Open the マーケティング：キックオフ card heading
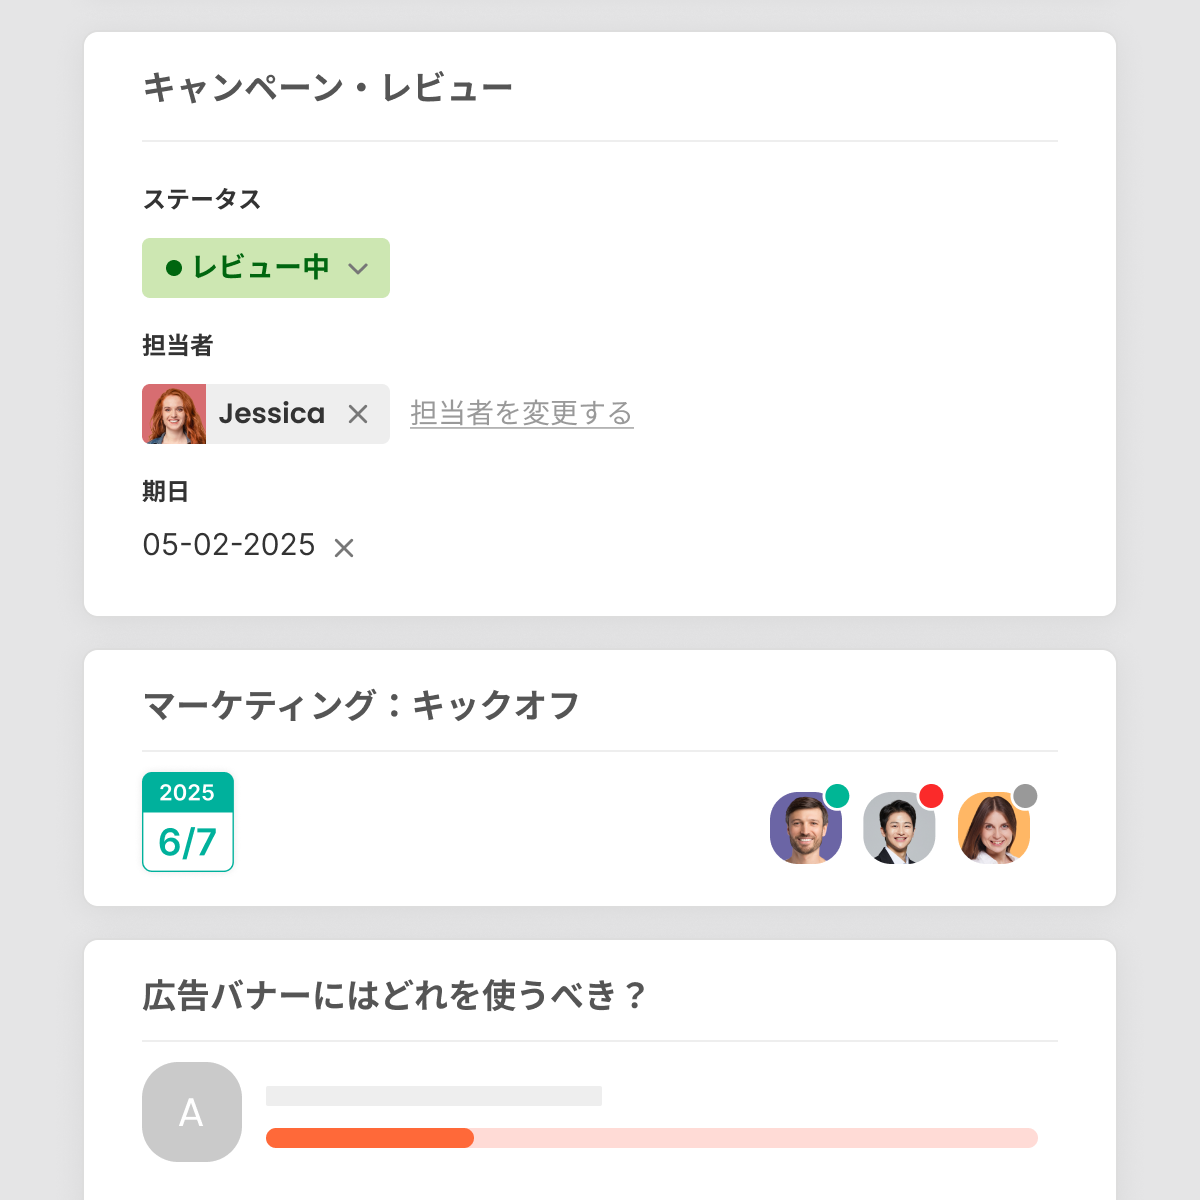1200x1200 pixels. (x=361, y=706)
